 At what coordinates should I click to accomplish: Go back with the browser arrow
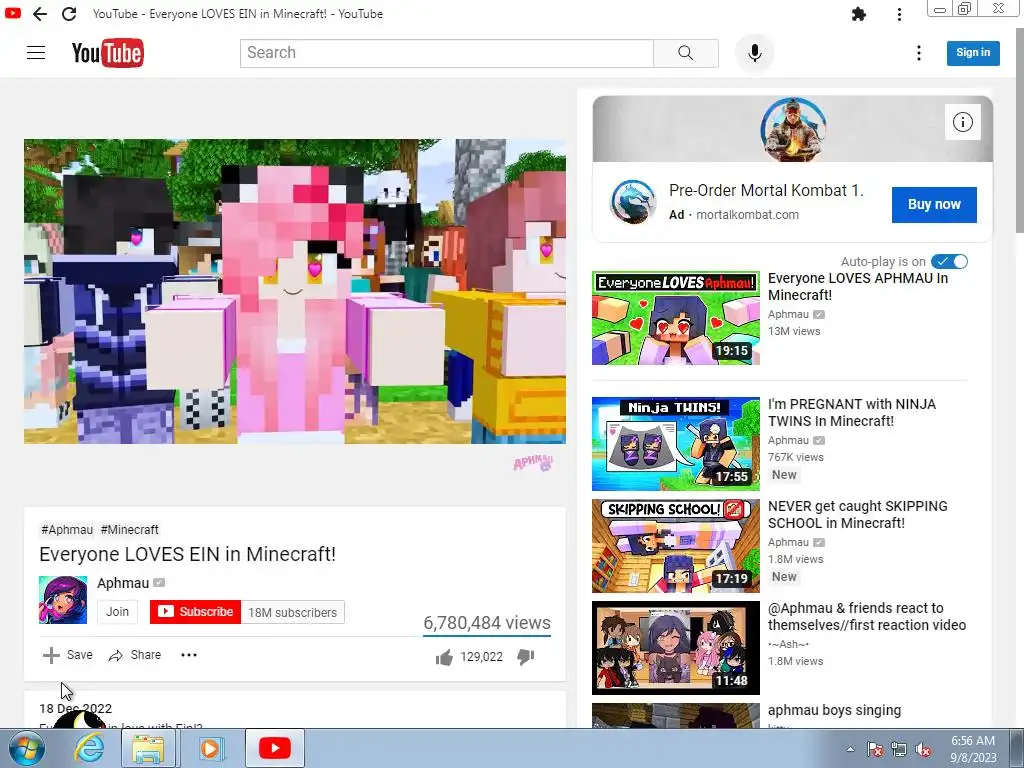point(40,14)
